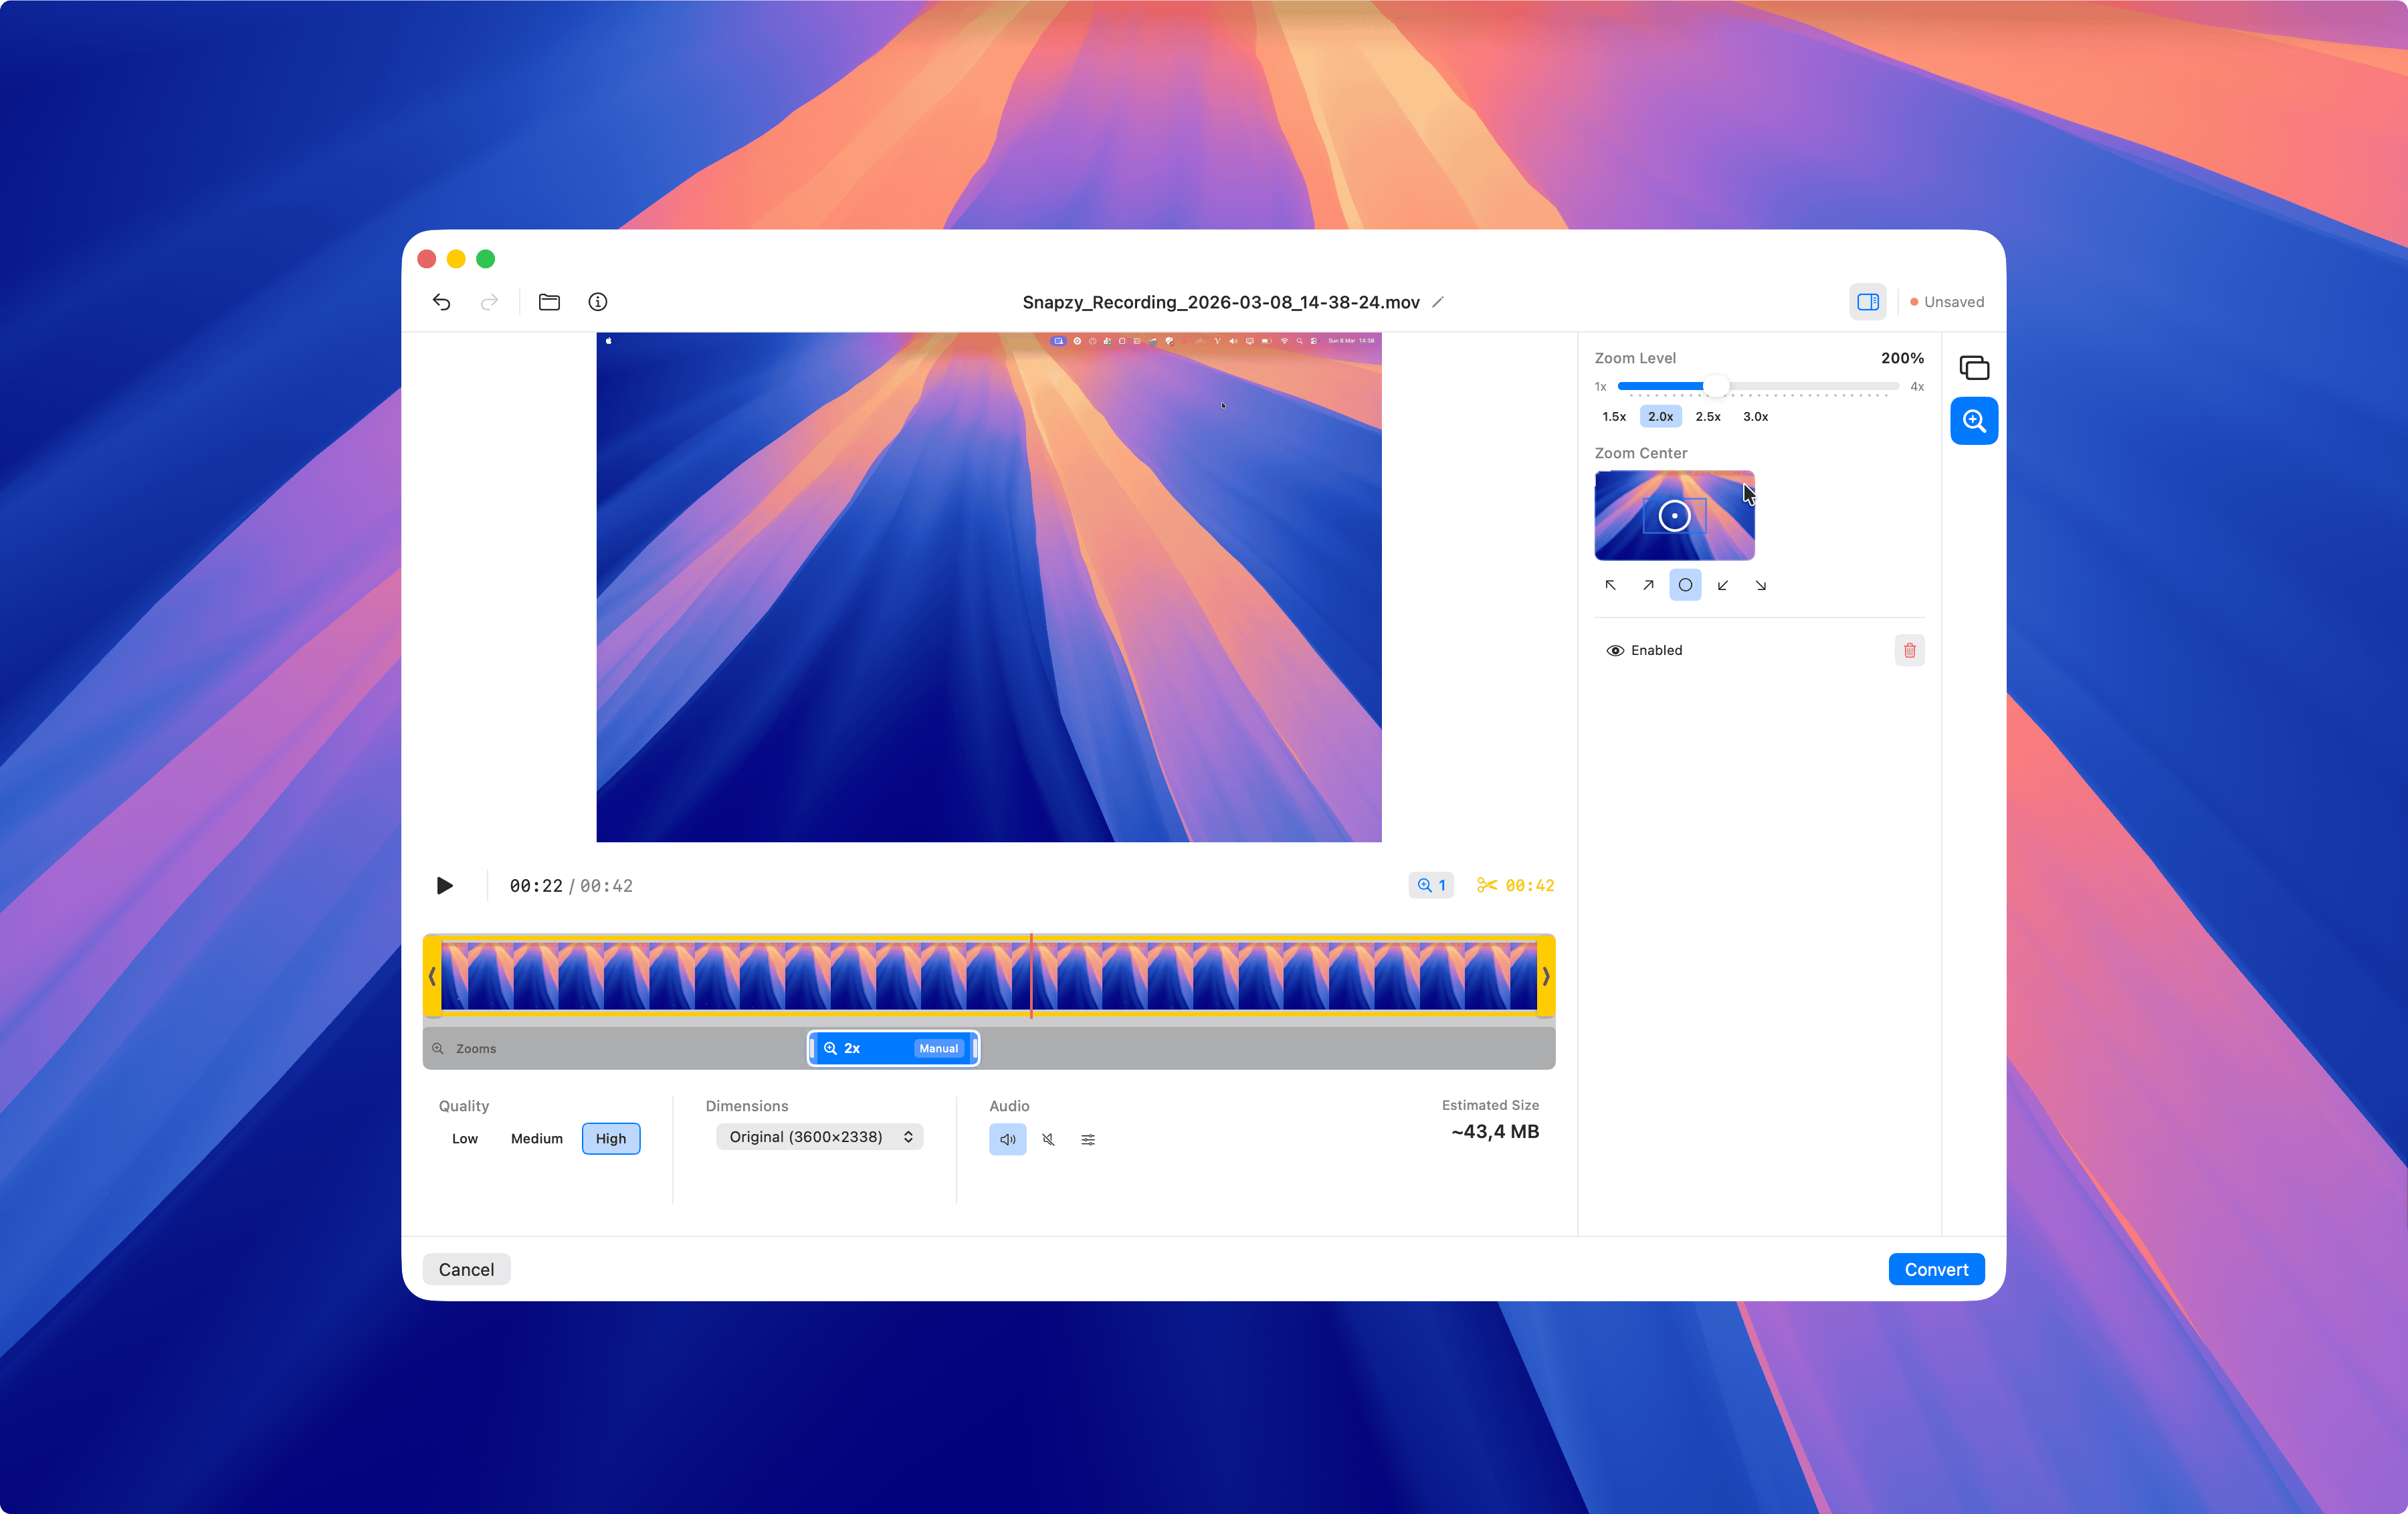Click the scissors trim duration 00:42
The width and height of the screenshot is (2408, 1514).
tap(1515, 886)
